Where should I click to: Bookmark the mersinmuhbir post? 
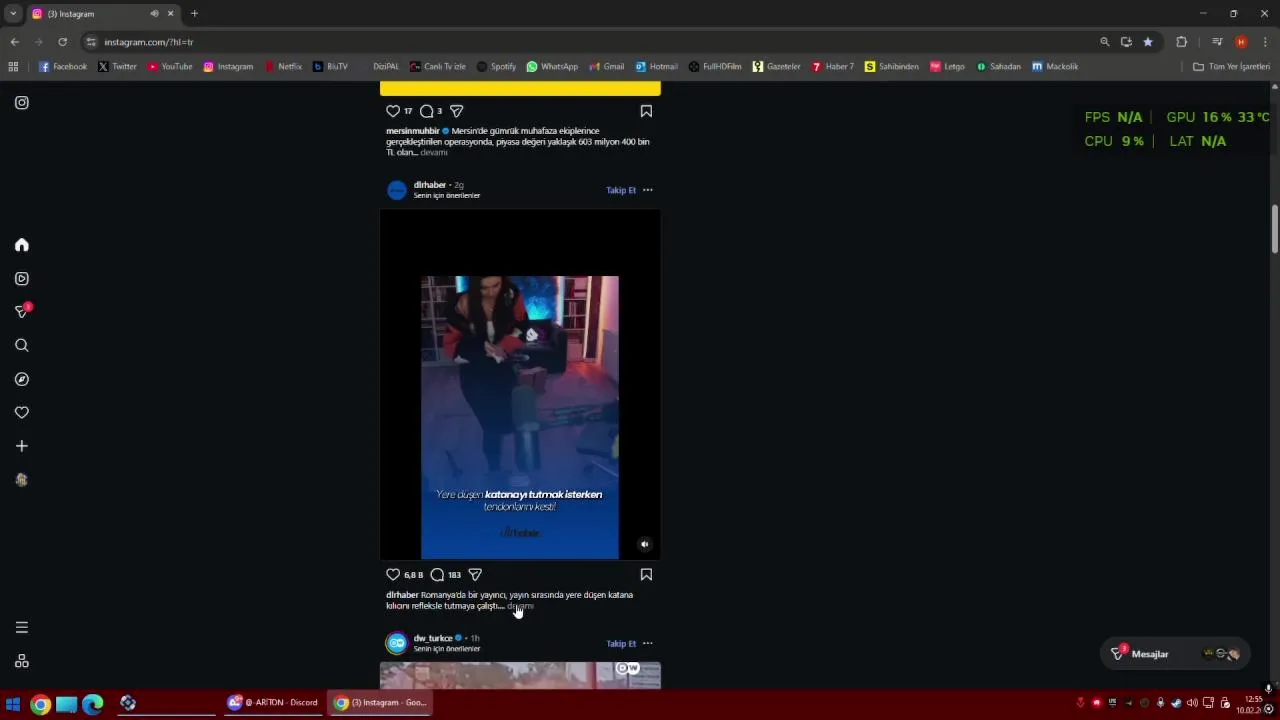coord(646,111)
